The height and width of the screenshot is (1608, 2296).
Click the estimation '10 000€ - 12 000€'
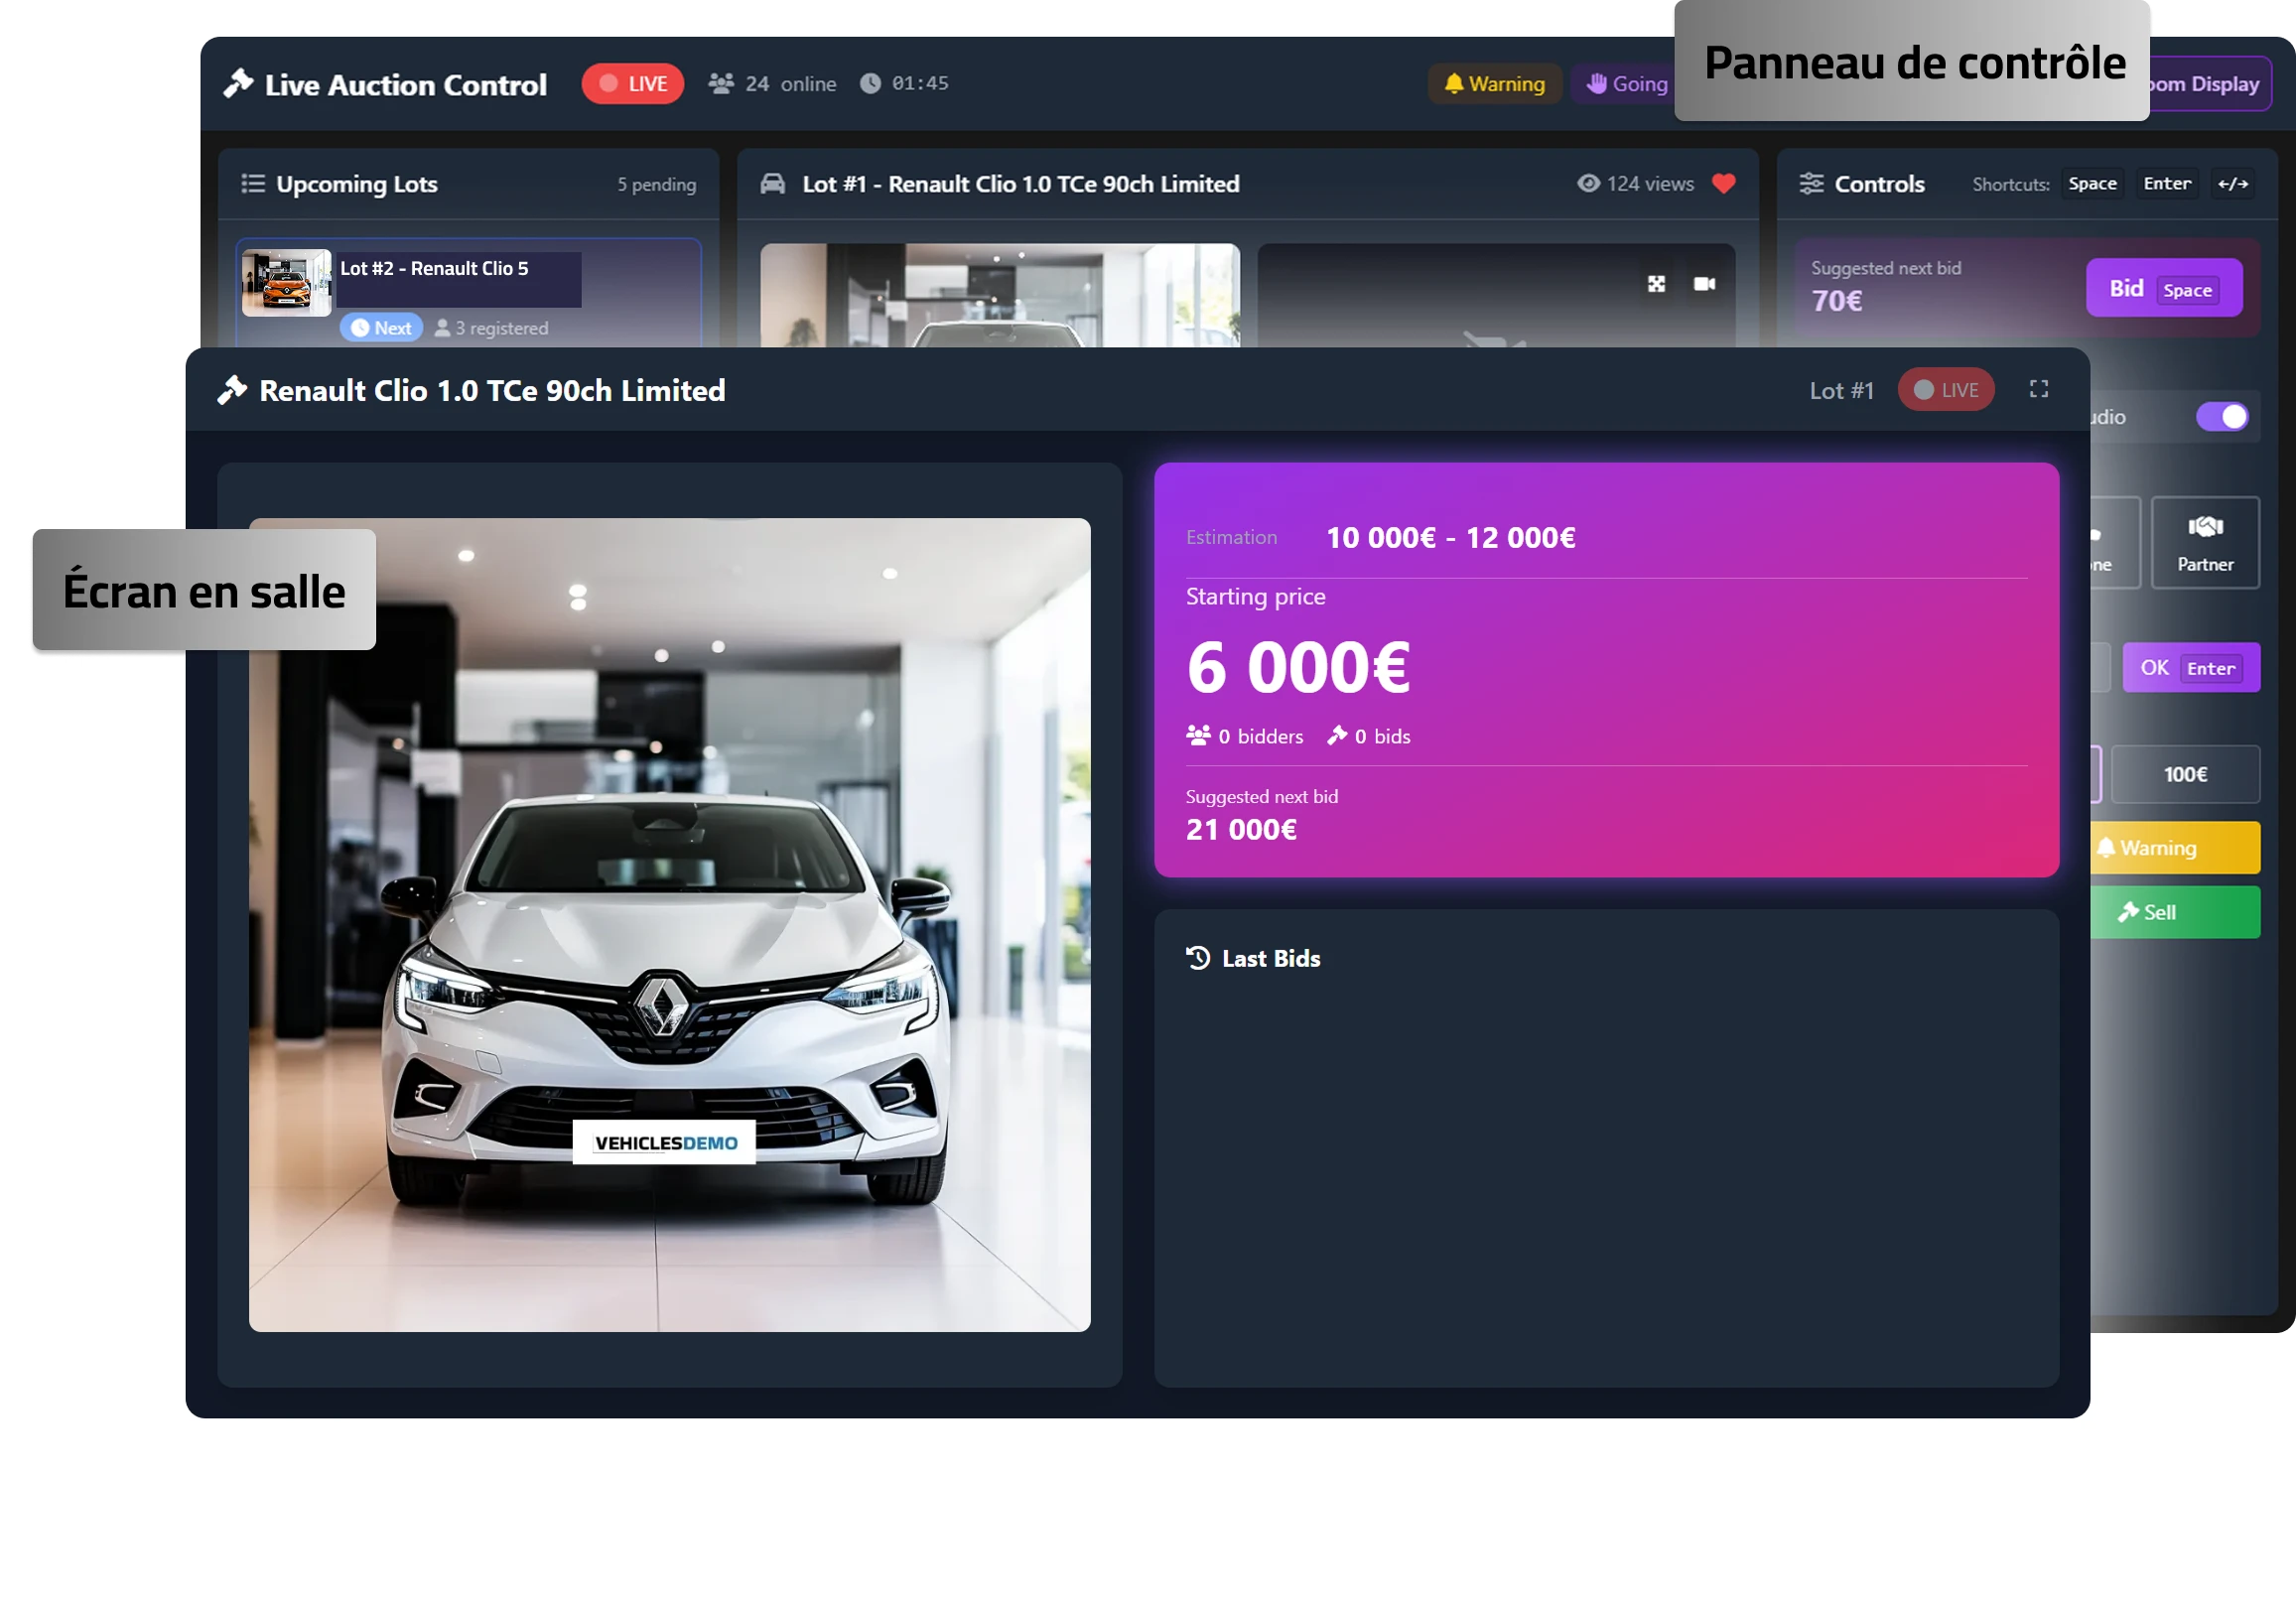[x=1450, y=538]
